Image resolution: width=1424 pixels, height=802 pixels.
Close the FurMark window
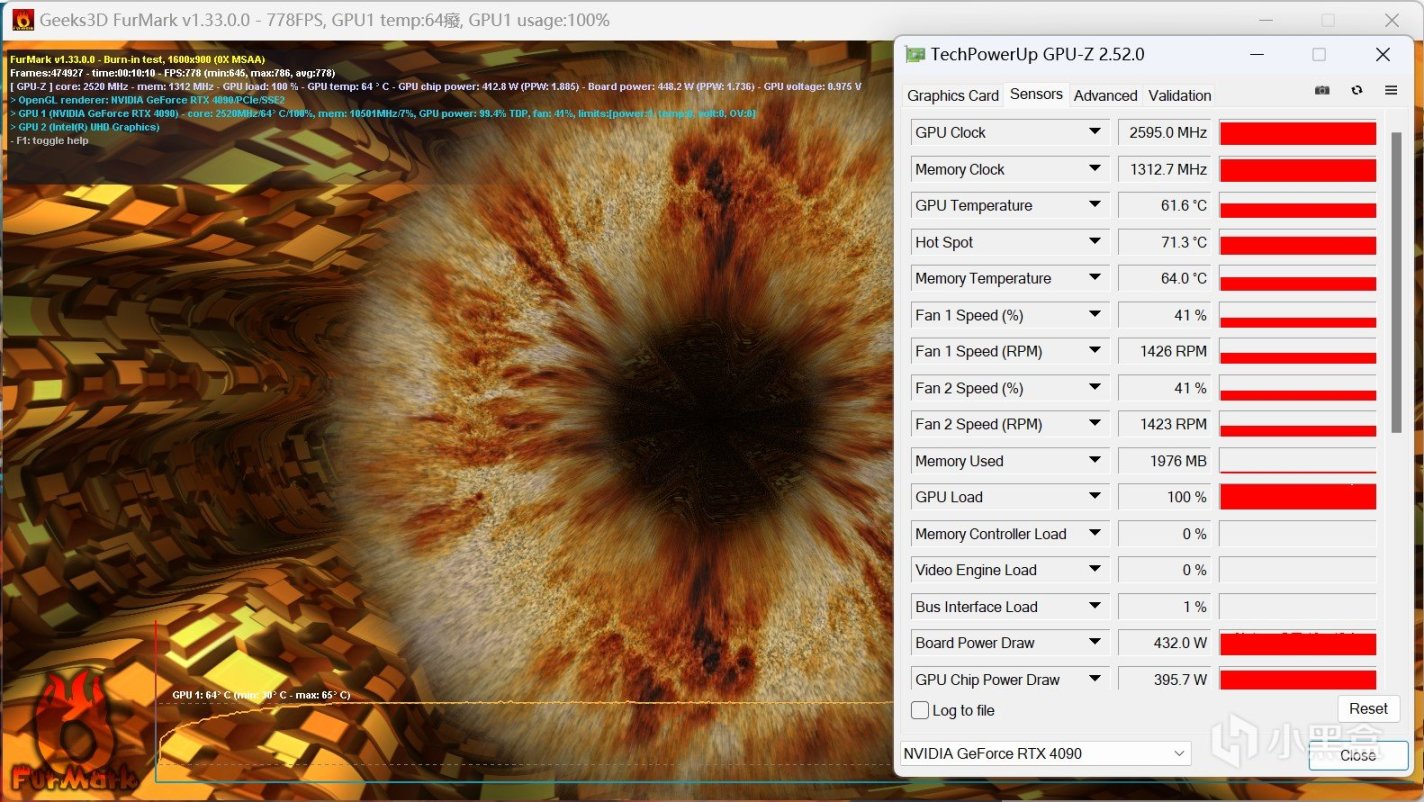click(1392, 20)
